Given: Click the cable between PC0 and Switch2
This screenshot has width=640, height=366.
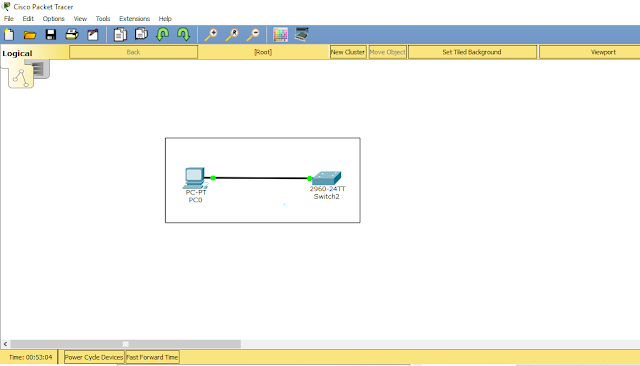Looking at the screenshot, I should click(261, 178).
